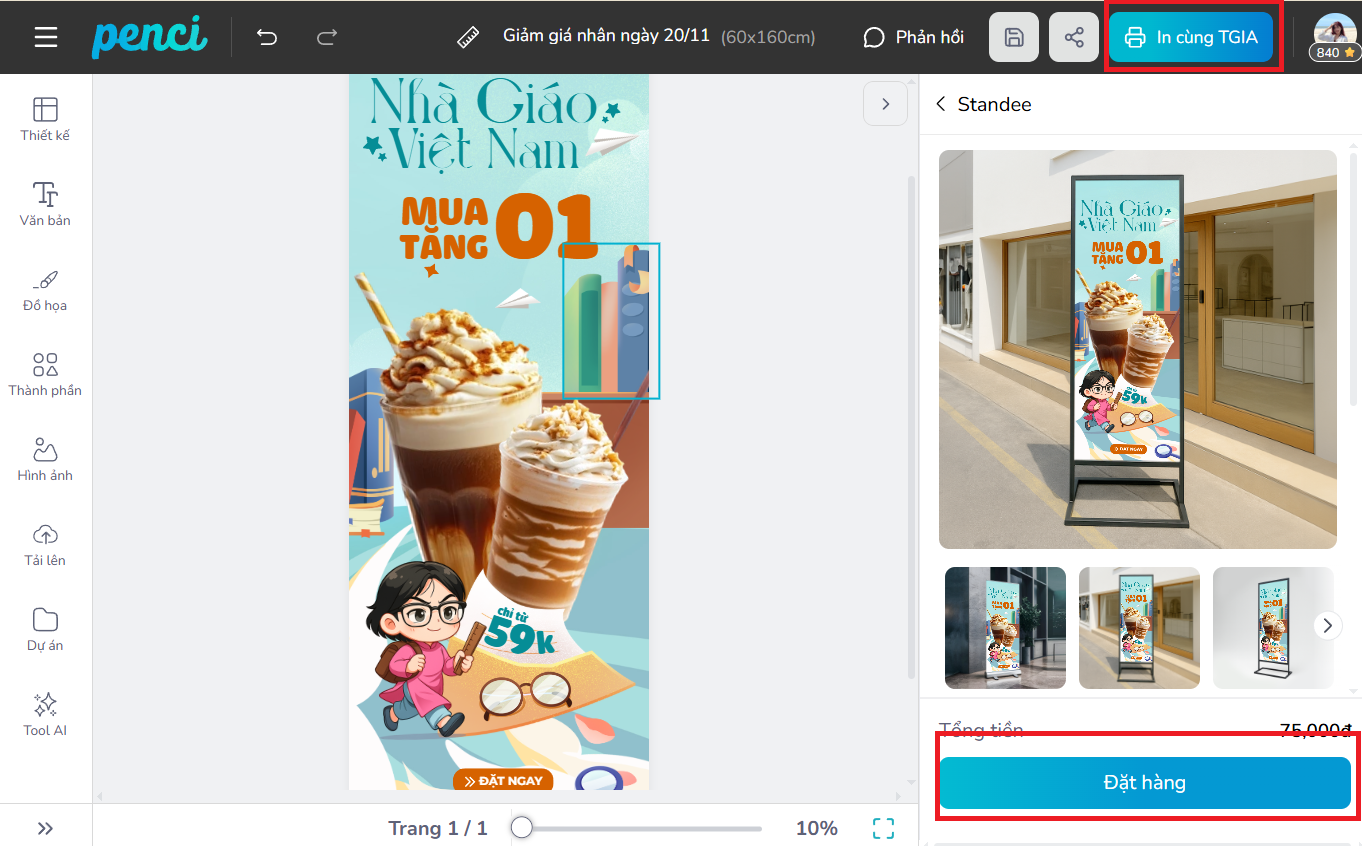Toggle fullscreen view icon
Viewport: 1362px width, 846px height.
point(883,828)
